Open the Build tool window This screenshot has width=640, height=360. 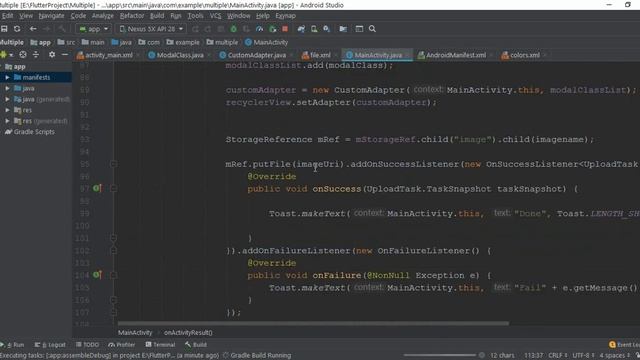coord(196,345)
